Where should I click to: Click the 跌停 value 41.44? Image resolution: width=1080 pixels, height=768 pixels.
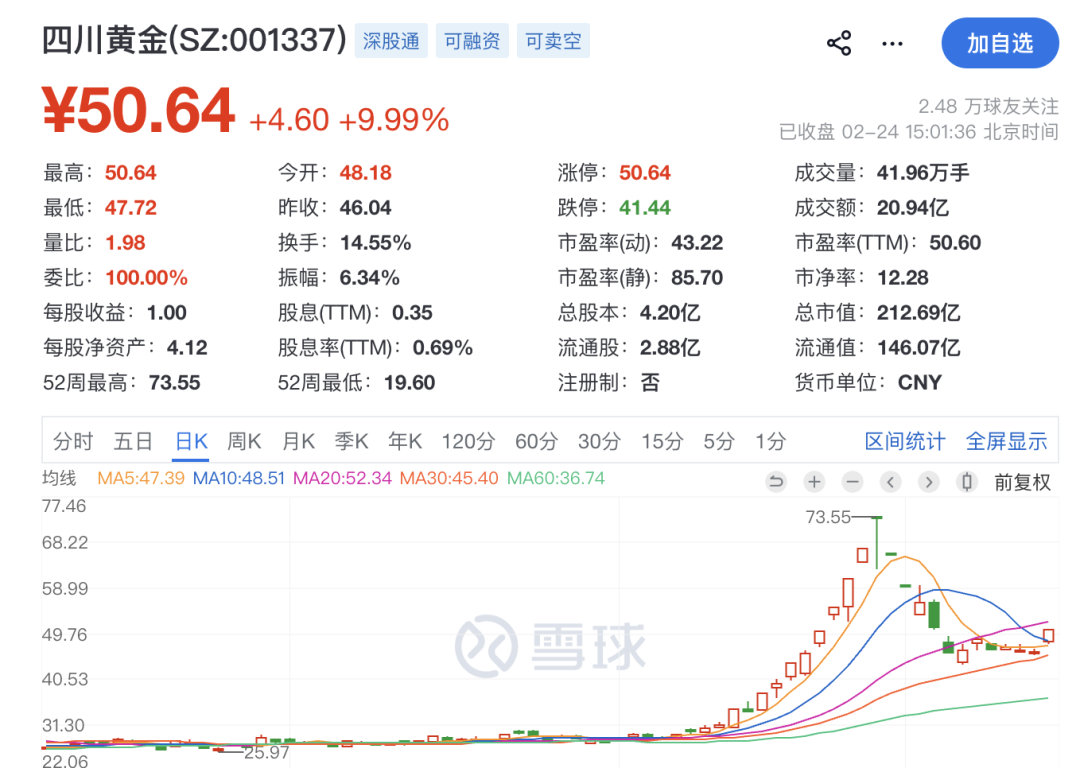pos(645,207)
